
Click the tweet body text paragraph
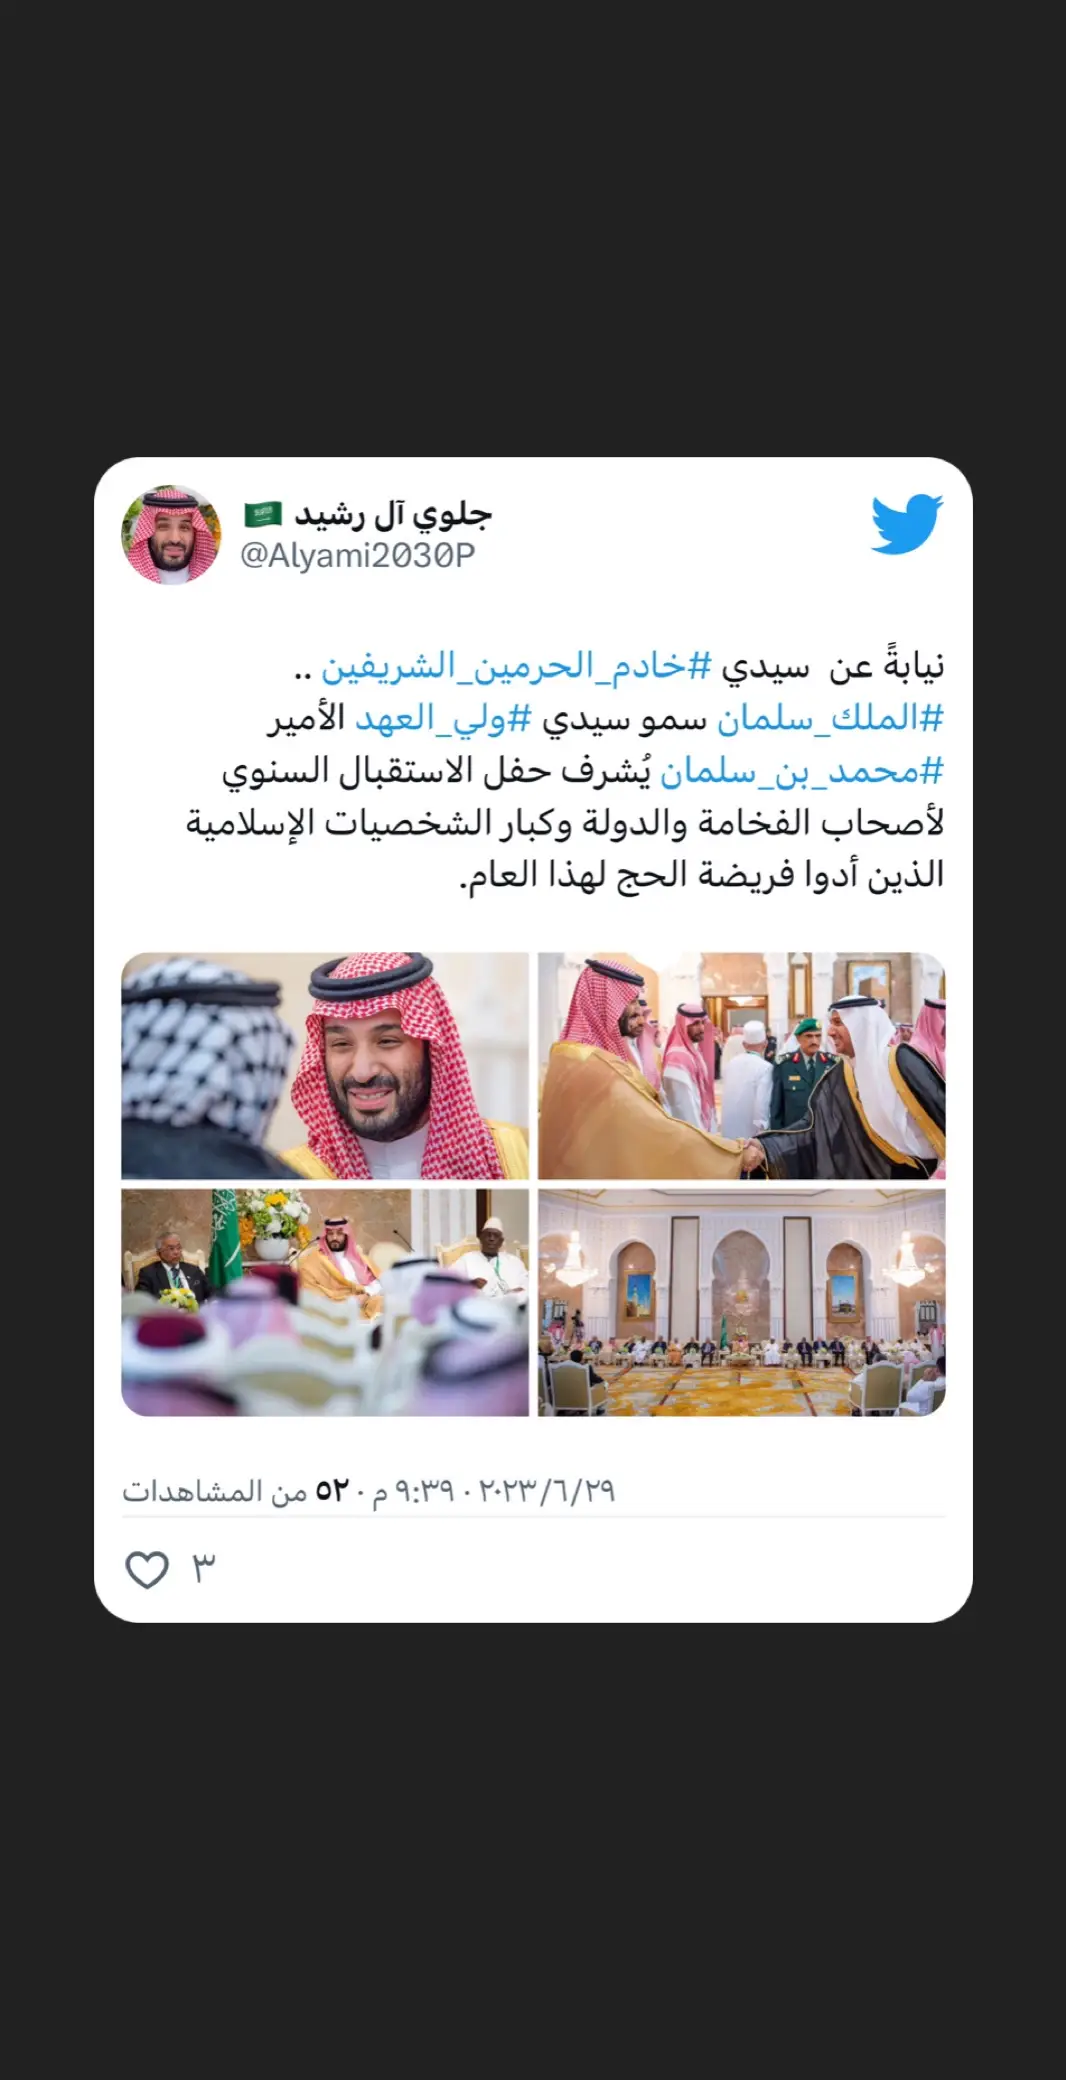click(x=565, y=771)
